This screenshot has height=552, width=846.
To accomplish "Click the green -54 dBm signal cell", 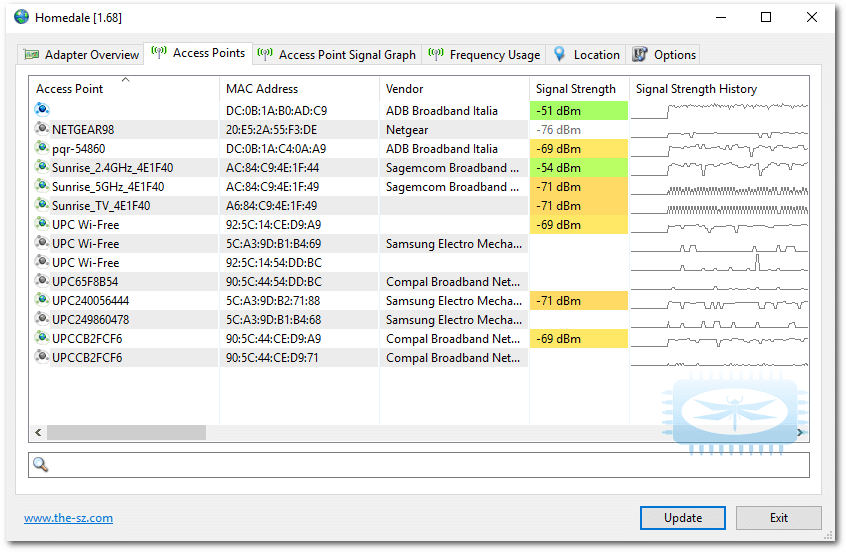I will pyautogui.click(x=579, y=168).
